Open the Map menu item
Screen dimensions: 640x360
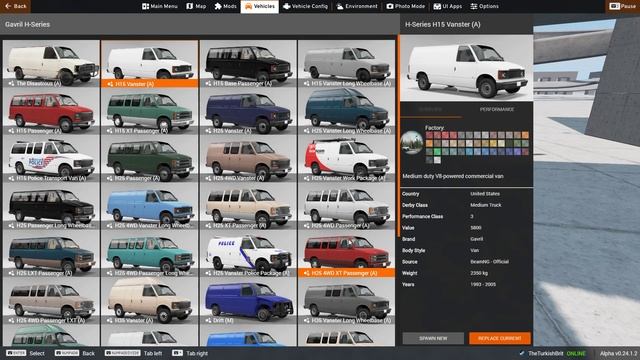(x=196, y=6)
